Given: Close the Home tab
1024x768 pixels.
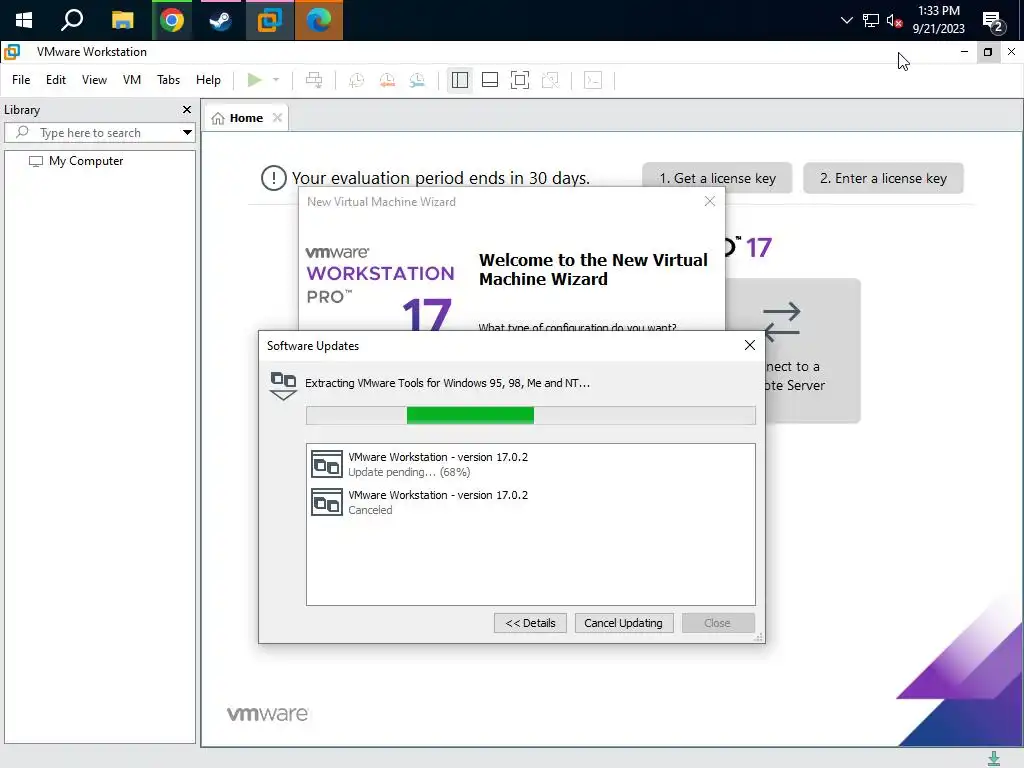Looking at the screenshot, I should pos(278,118).
